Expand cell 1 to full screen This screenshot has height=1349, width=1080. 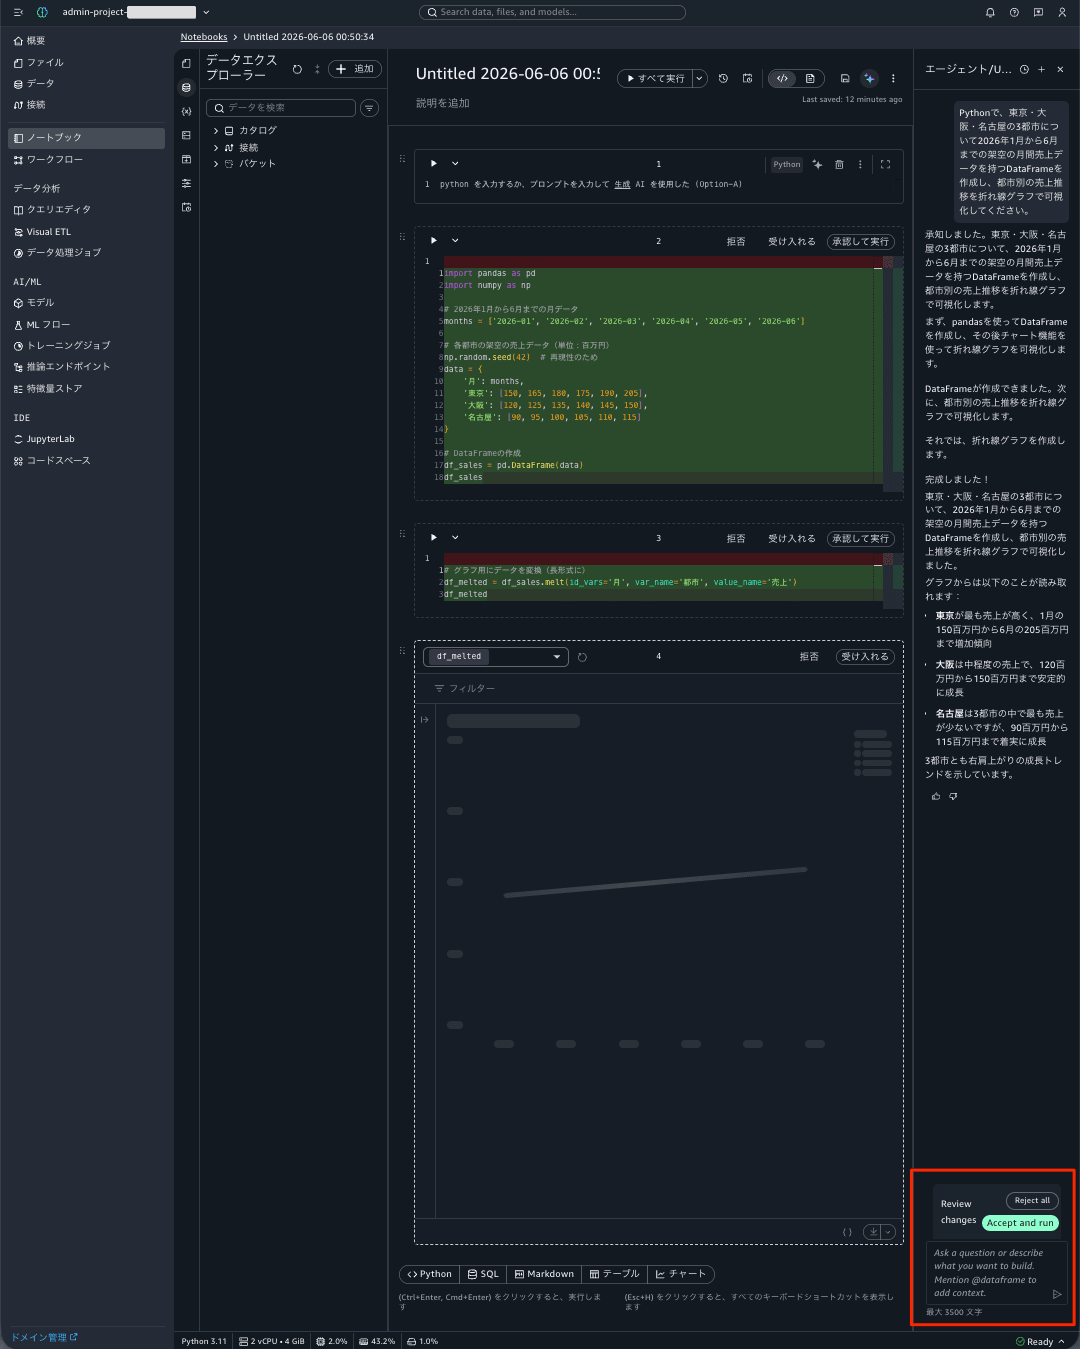[x=885, y=164]
